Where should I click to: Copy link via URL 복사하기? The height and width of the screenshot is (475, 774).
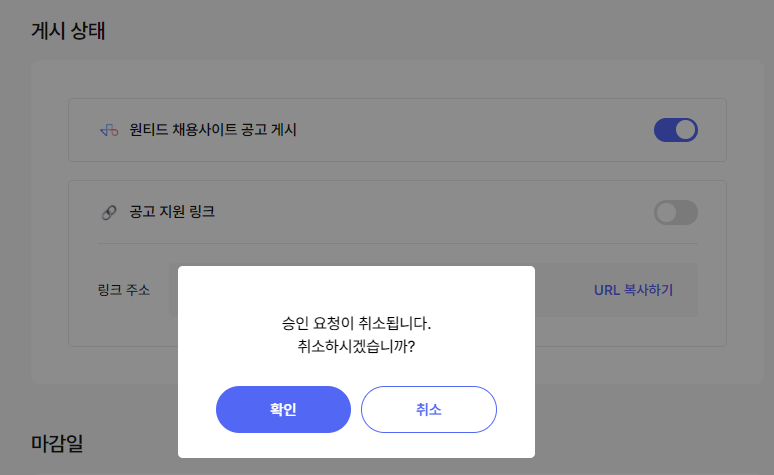pos(633,290)
